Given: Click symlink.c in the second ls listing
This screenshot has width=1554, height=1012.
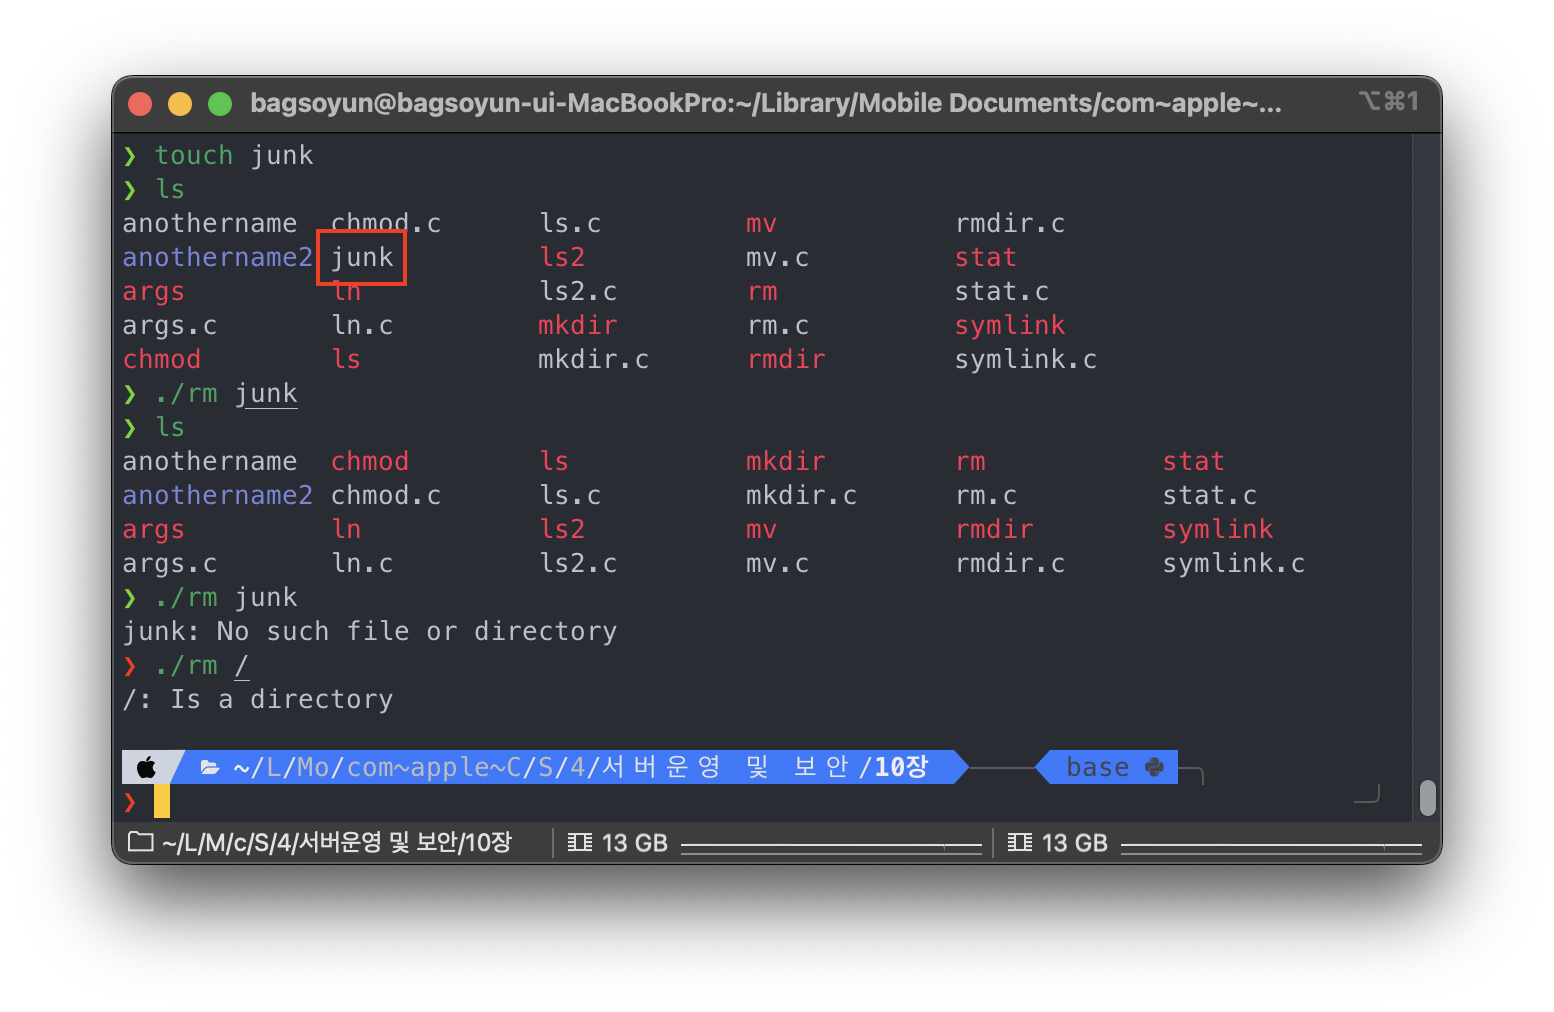Looking at the screenshot, I should 1234,563.
